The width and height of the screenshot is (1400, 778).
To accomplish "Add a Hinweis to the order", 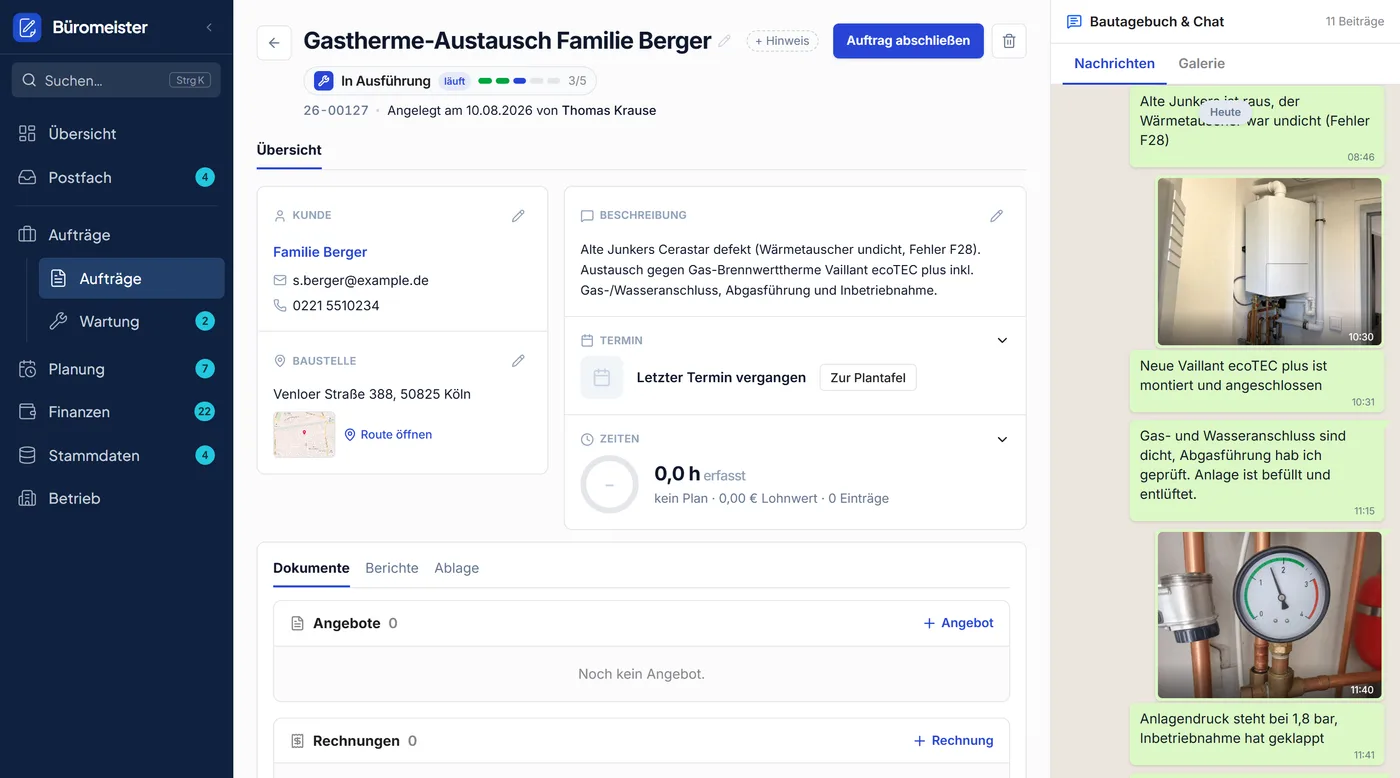I will pyautogui.click(x=782, y=41).
